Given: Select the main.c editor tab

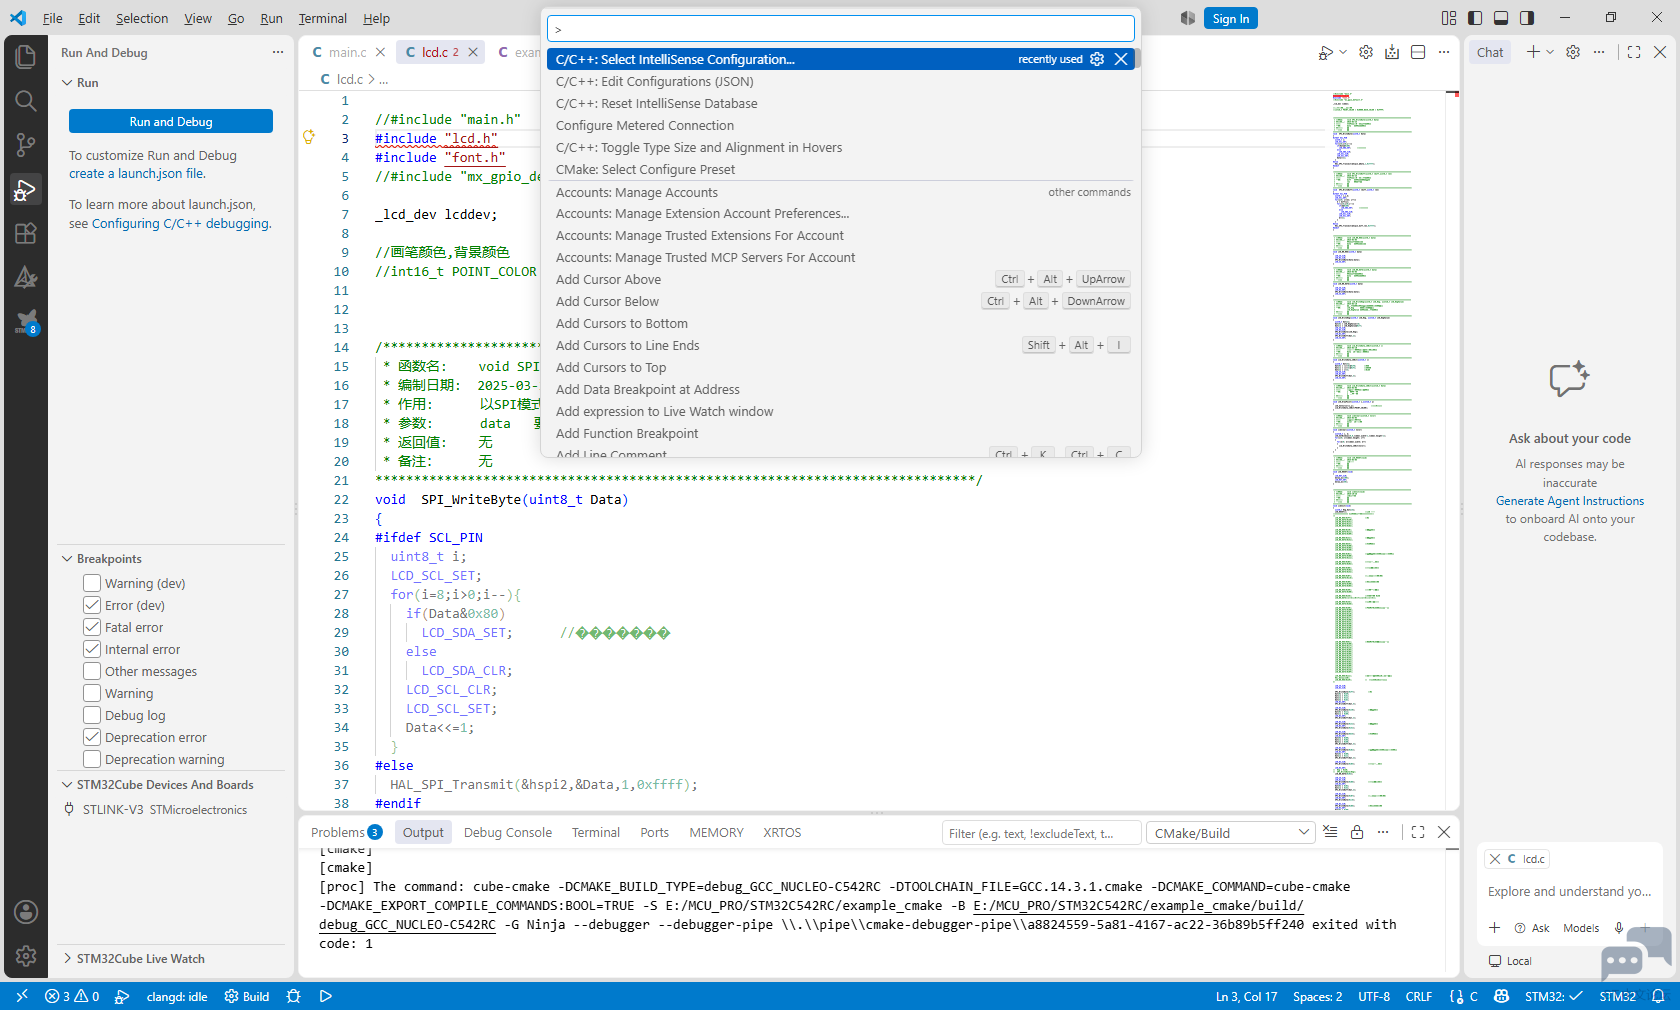Looking at the screenshot, I should [x=347, y=52].
